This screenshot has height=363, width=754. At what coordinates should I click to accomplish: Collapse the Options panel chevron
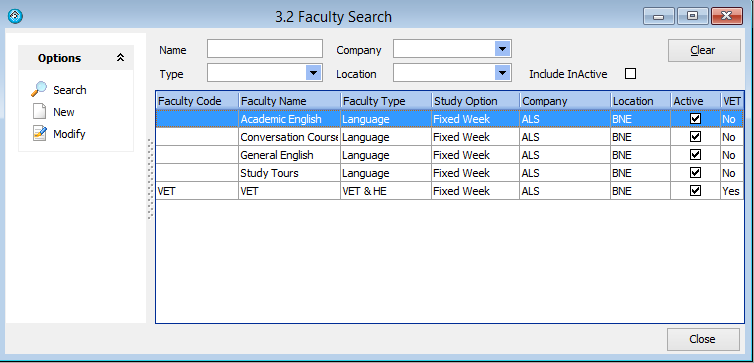click(x=120, y=58)
